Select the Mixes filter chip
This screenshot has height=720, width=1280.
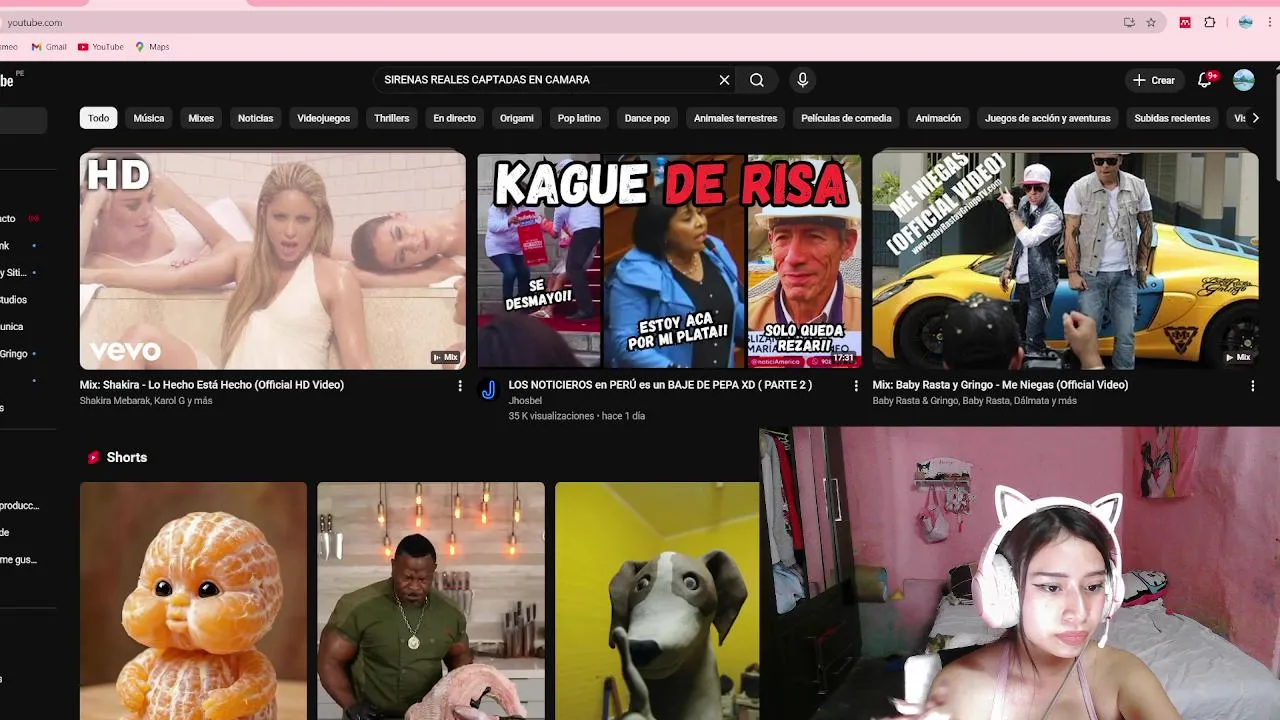tap(201, 118)
